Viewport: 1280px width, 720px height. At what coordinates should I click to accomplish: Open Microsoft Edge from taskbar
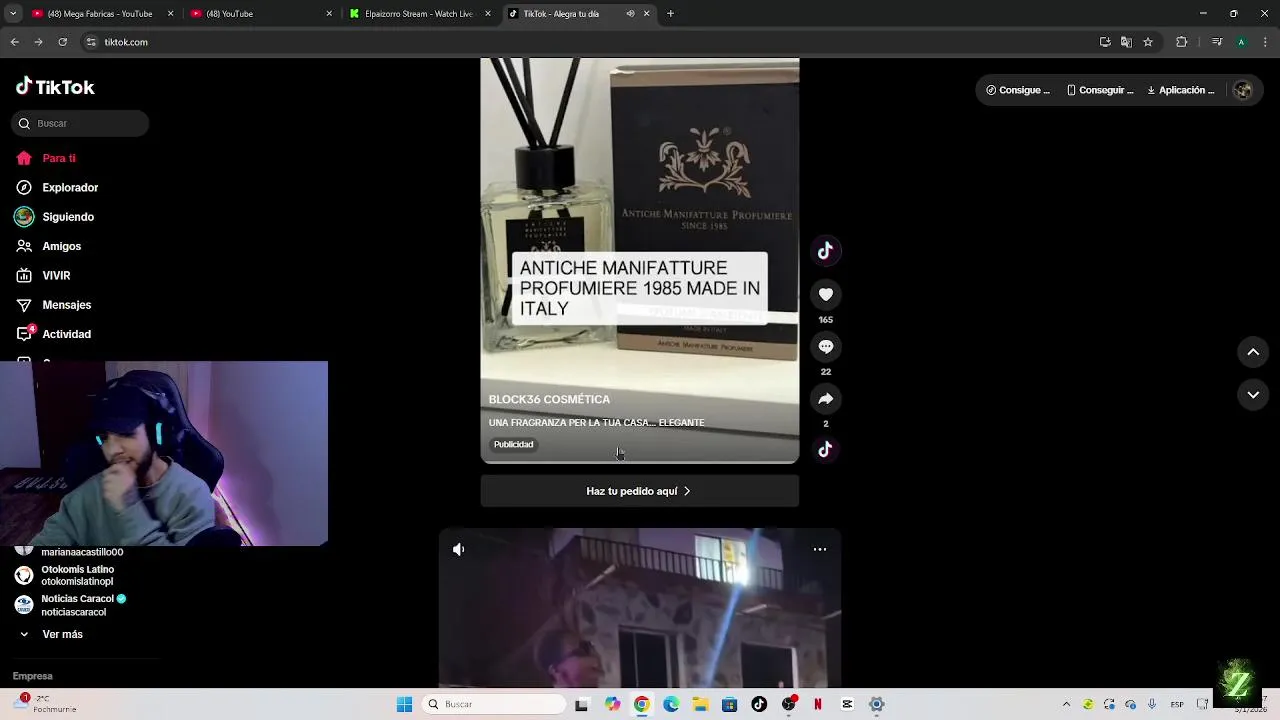(671, 704)
